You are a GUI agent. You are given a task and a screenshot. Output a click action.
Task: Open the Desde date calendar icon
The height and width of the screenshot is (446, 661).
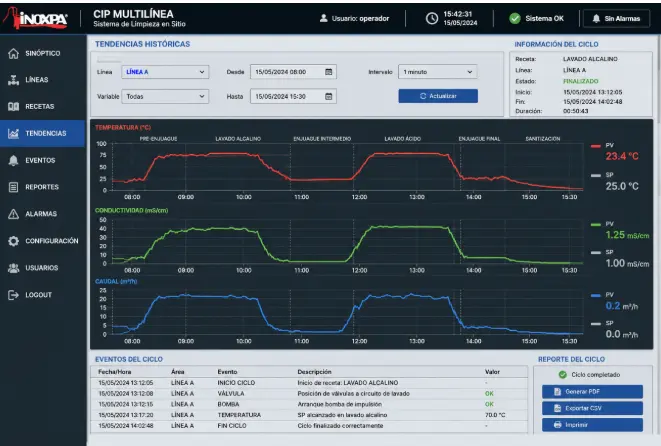pos(329,72)
